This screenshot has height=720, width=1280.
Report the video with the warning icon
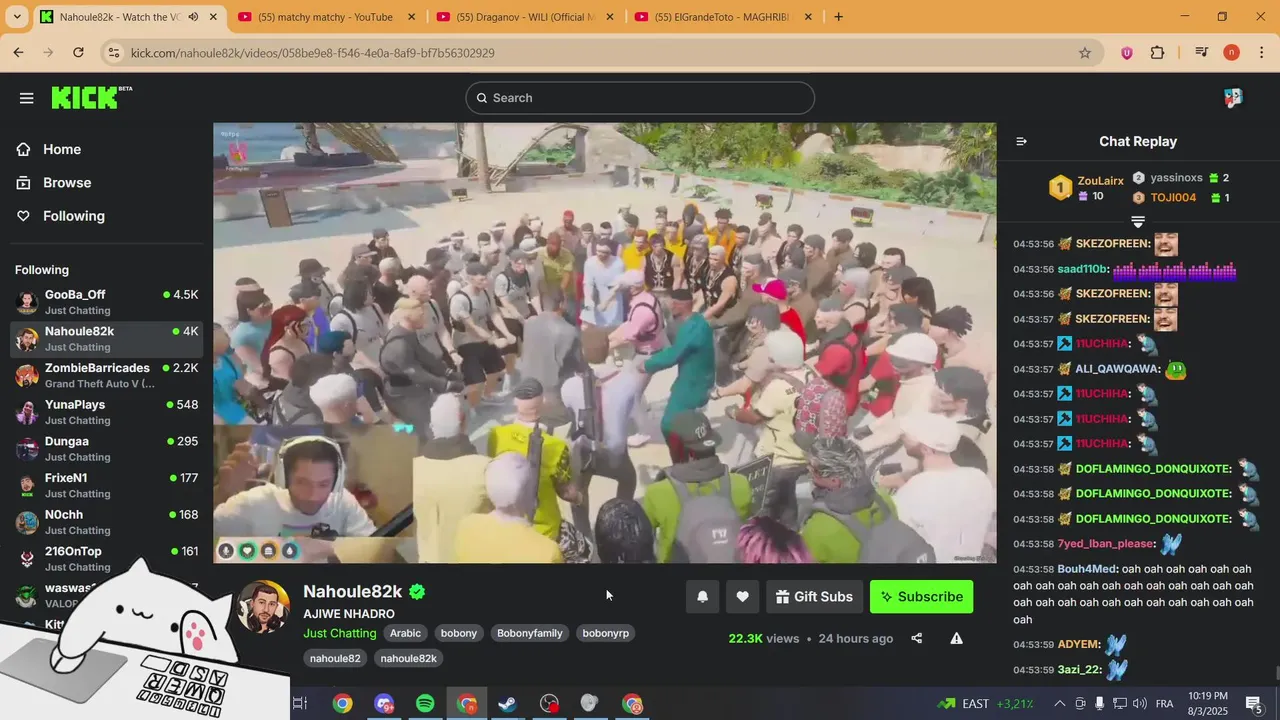(x=956, y=638)
